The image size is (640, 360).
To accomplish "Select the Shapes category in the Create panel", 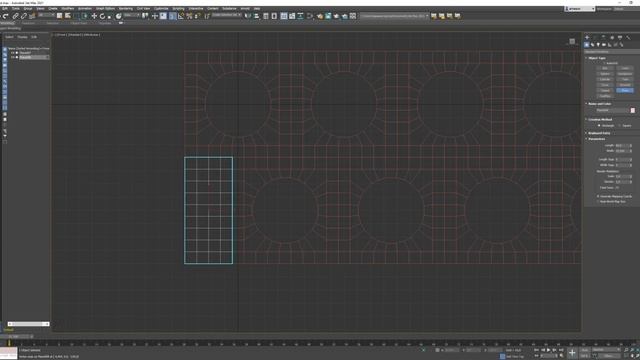I will [592, 44].
